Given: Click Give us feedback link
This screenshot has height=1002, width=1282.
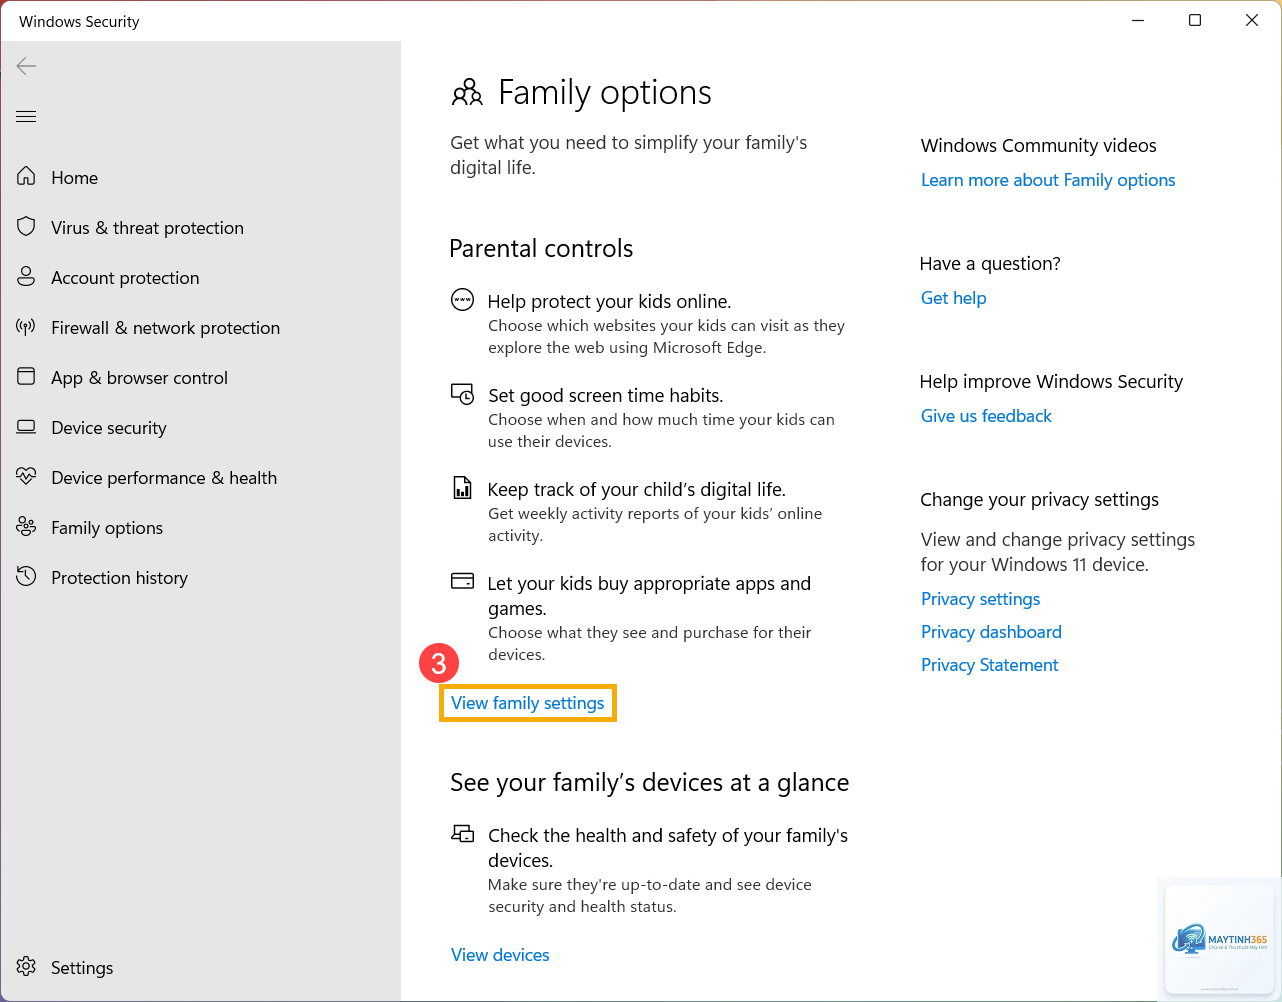Looking at the screenshot, I should (x=986, y=416).
